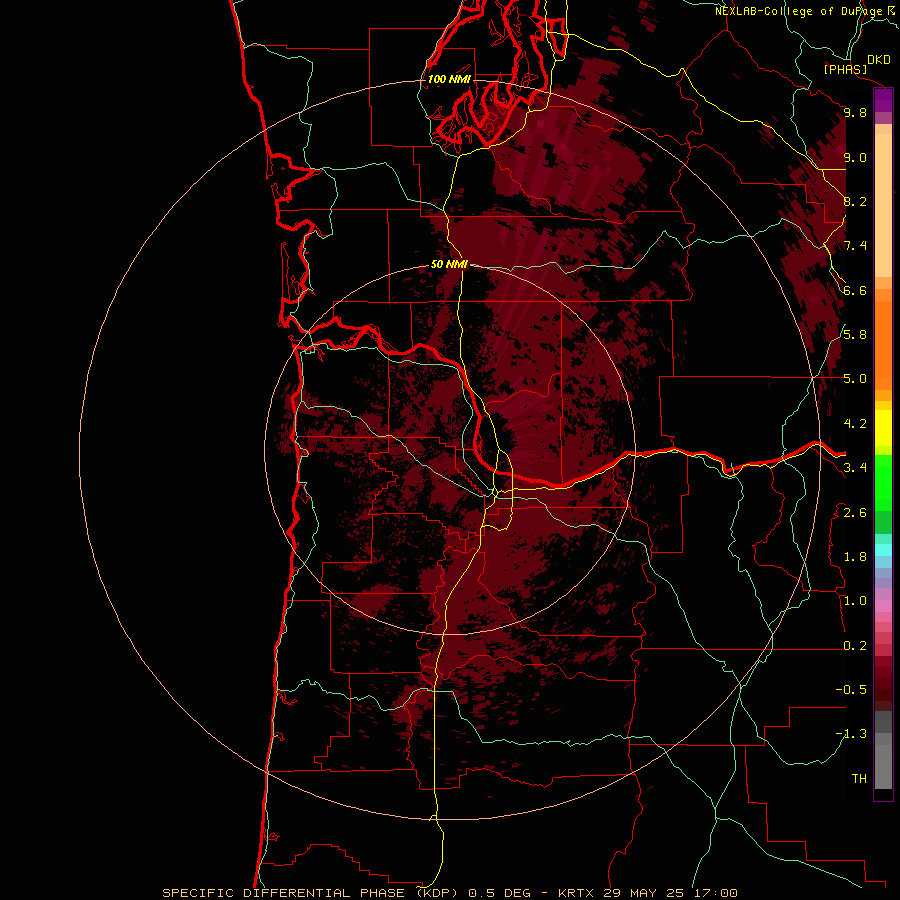This screenshot has height=900, width=900.
Task: Click the 1.0 scale value
Action: 855,601
